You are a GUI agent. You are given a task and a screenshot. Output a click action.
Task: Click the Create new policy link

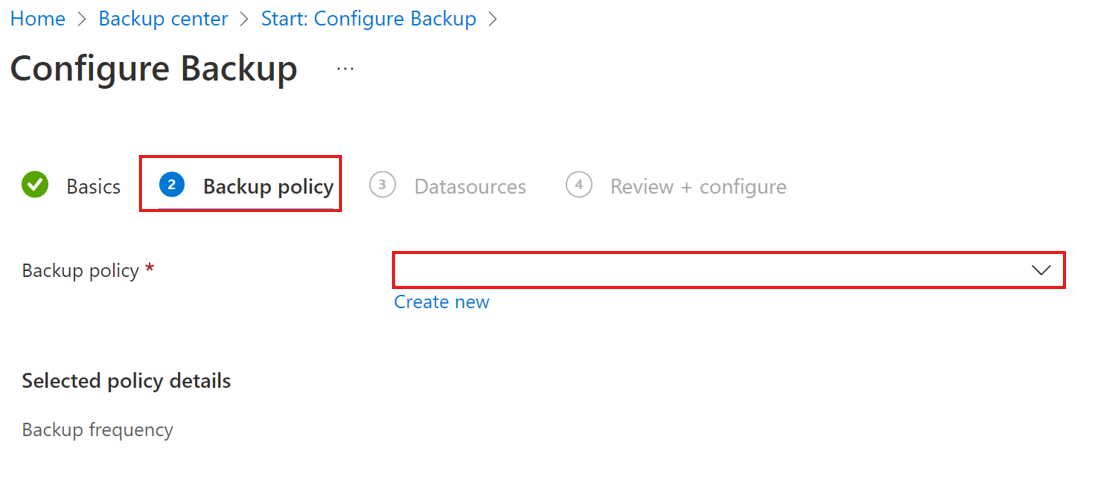pyautogui.click(x=441, y=302)
